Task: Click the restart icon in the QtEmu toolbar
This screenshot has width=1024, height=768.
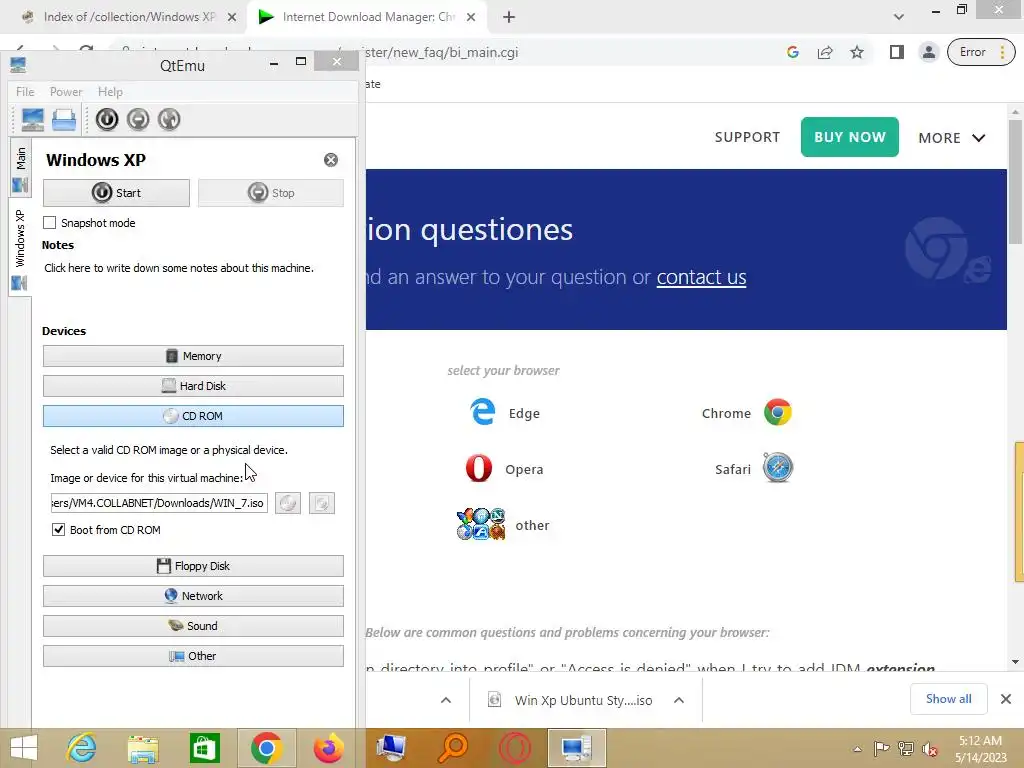Action: [168, 120]
